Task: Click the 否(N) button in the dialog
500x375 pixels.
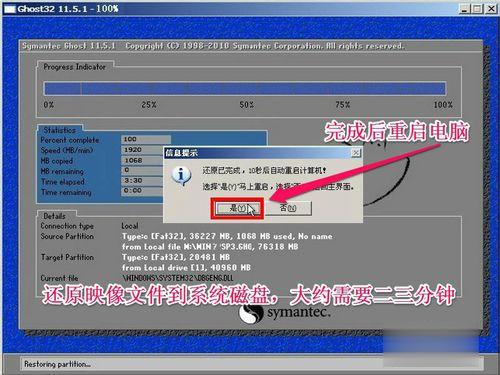Action: (288, 208)
